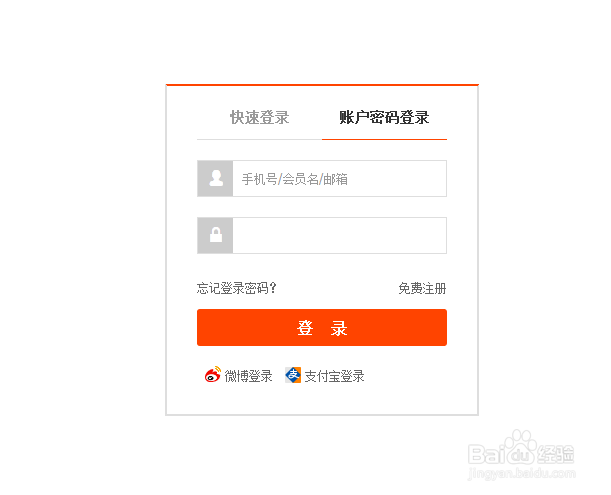The width and height of the screenshot is (611, 495).
Task: Click the user silhouette icon beside username field
Action: coord(216,178)
